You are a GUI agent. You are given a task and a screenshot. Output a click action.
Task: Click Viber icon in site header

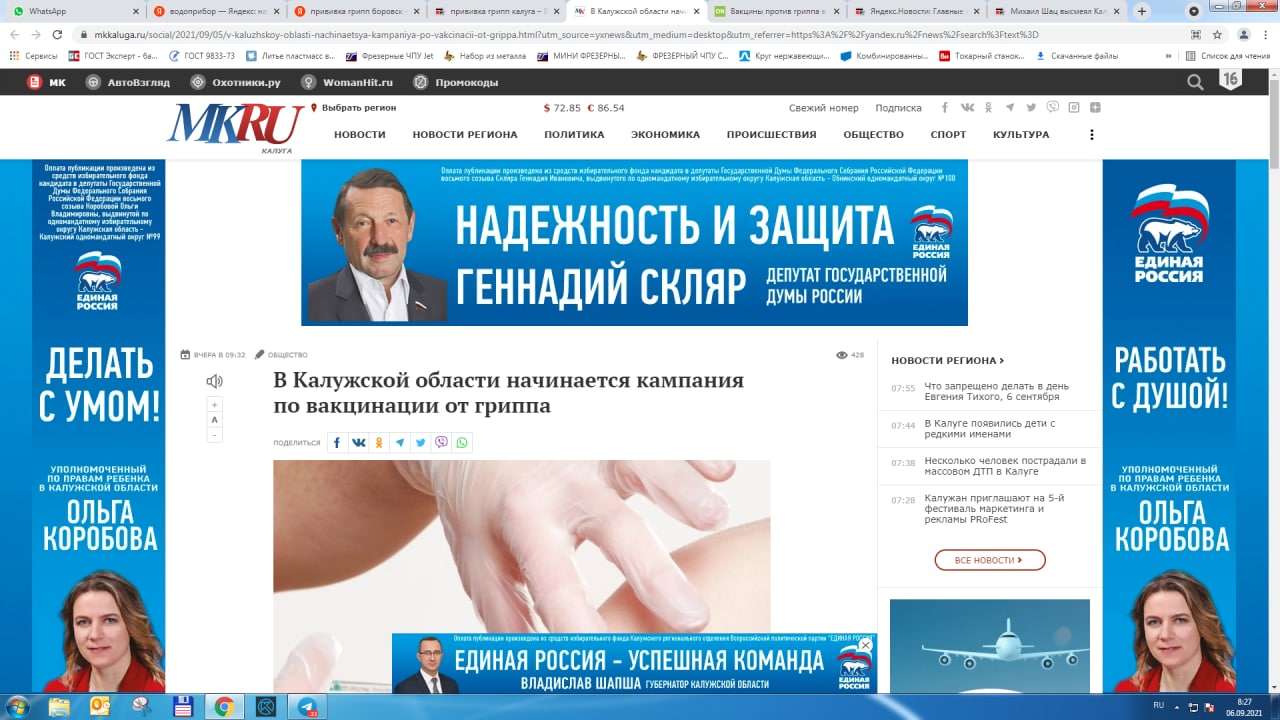point(1052,107)
